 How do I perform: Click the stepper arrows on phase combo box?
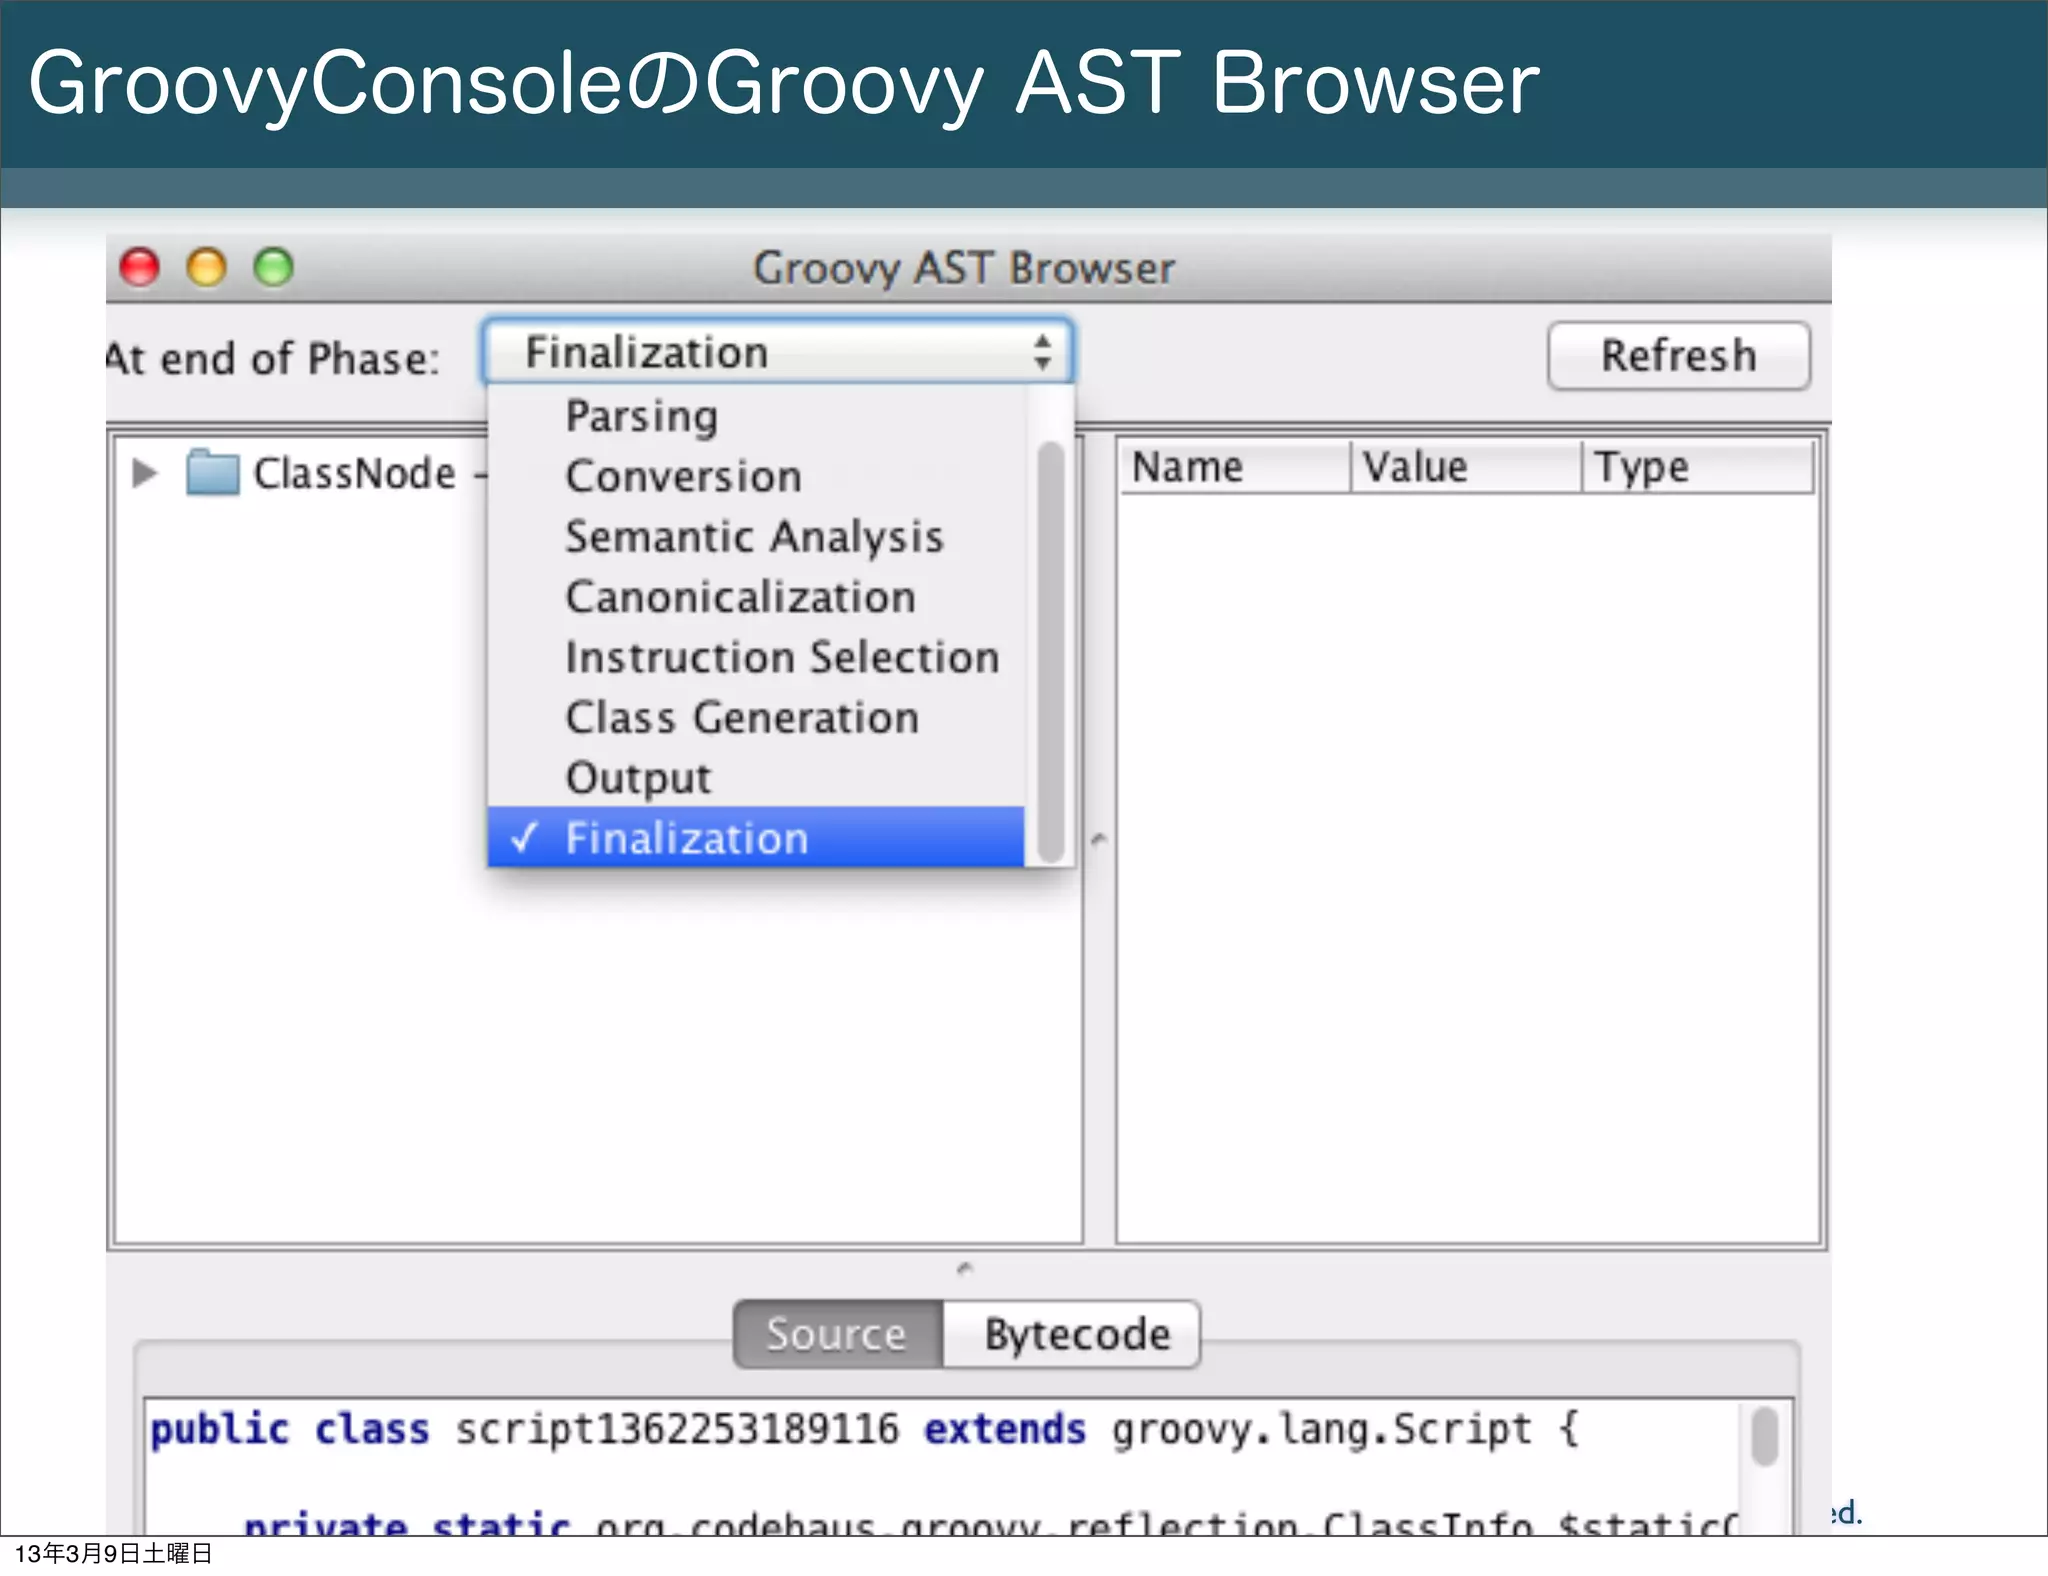1043,352
